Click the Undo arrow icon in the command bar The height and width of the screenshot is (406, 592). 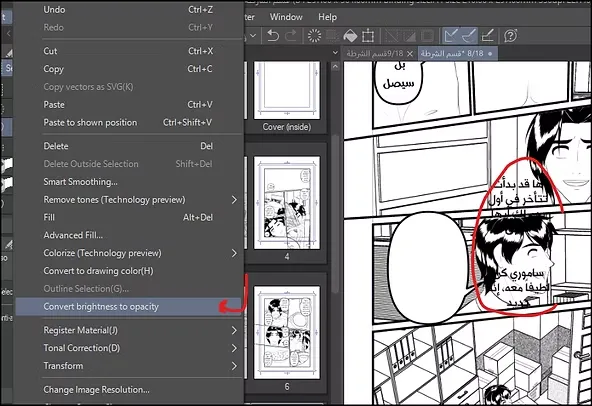click(273, 36)
